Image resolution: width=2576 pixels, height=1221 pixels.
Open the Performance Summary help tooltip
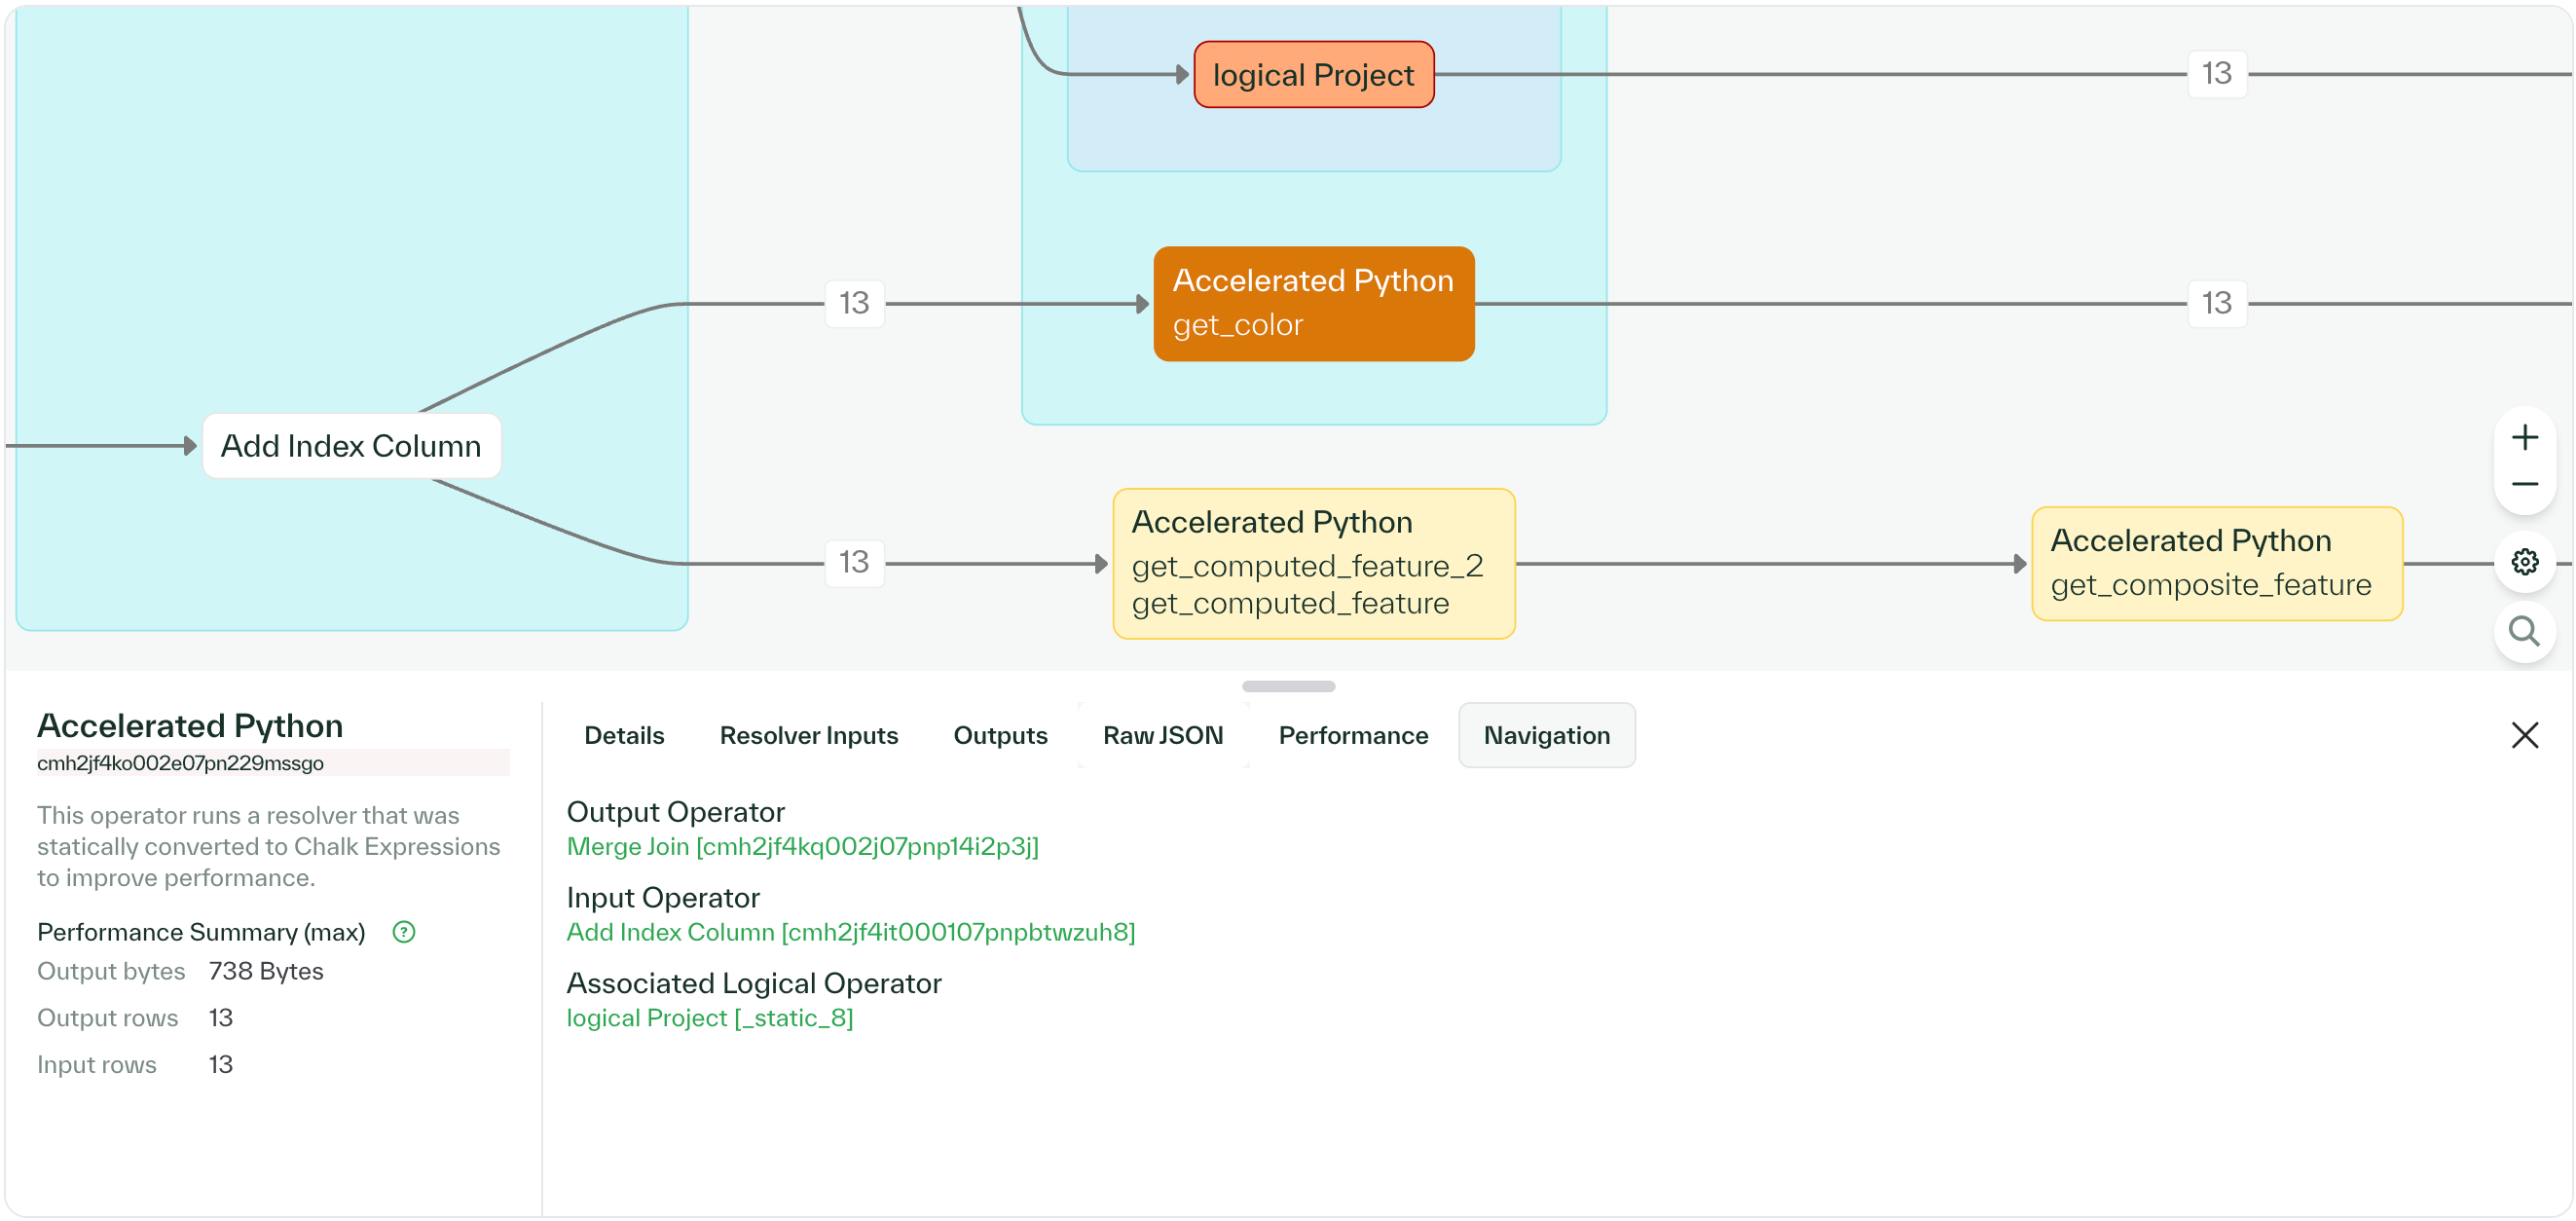[x=403, y=932]
